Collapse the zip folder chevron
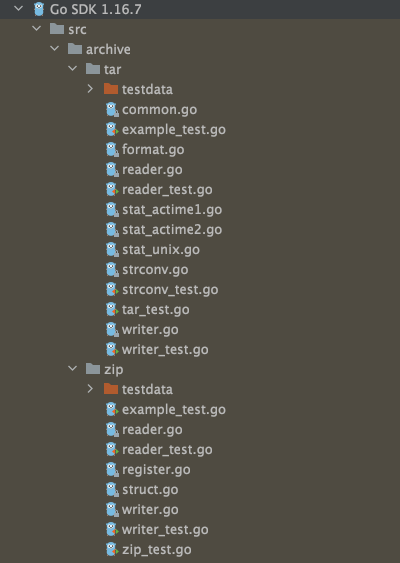400x563 pixels. click(x=72, y=368)
